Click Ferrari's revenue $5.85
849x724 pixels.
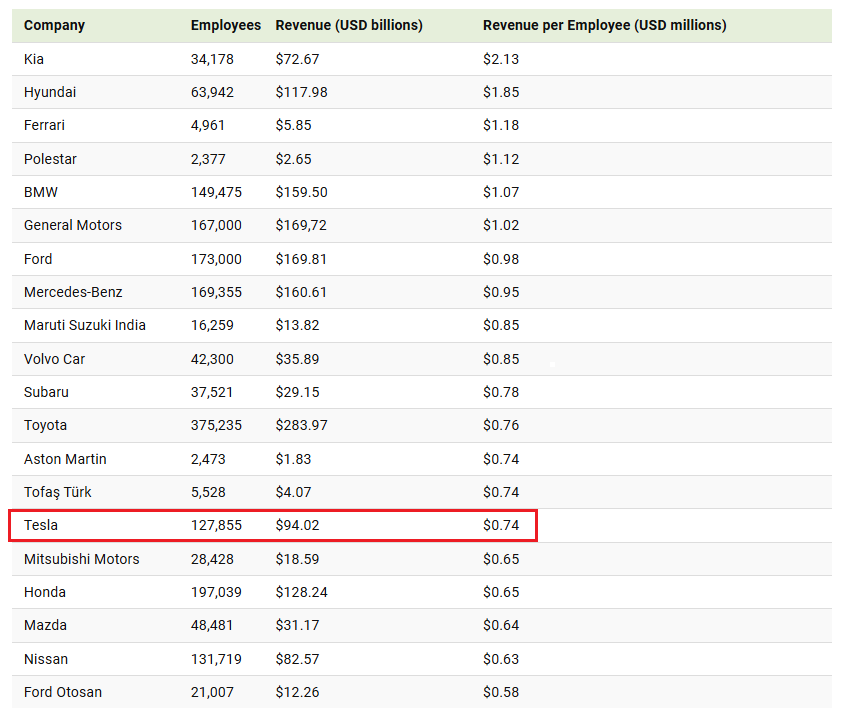coord(293,126)
